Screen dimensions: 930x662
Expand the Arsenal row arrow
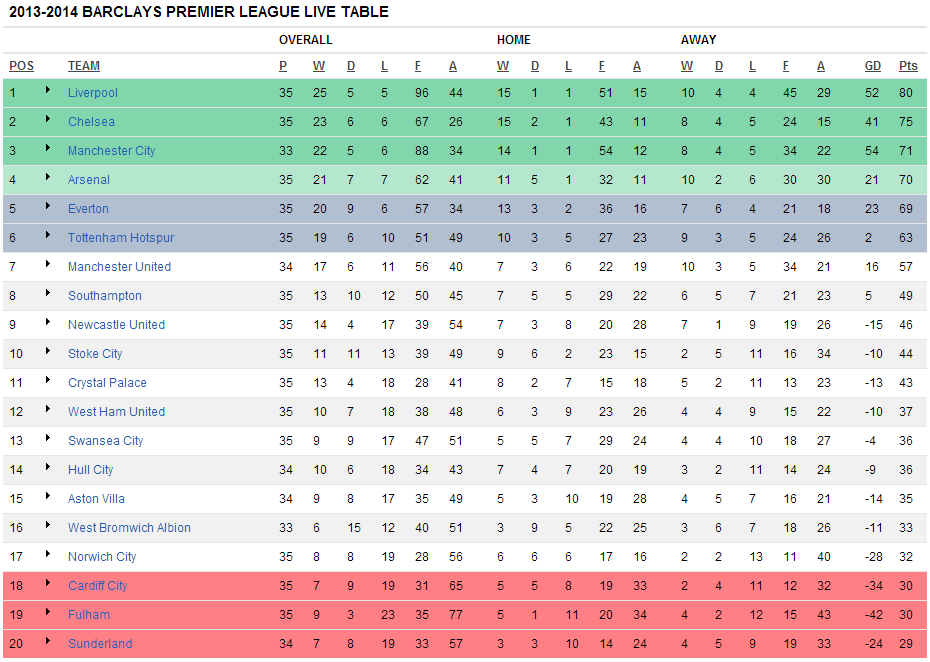coord(47,178)
